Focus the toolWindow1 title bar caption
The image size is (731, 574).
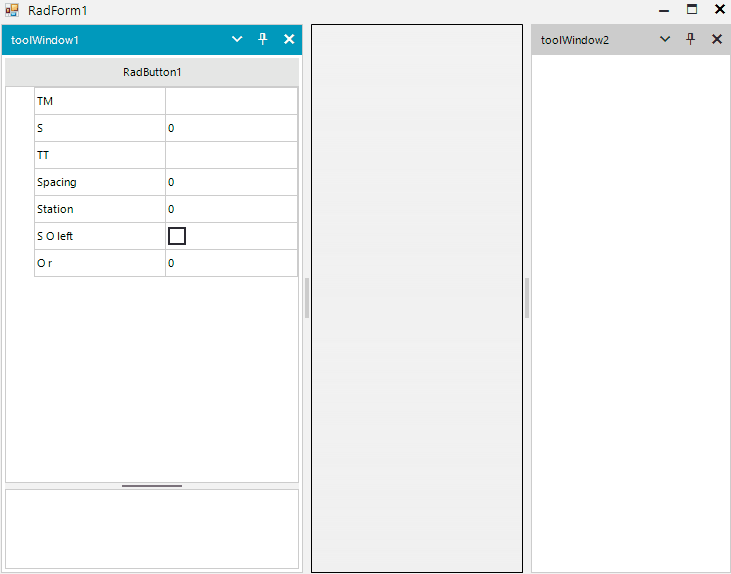click(45, 40)
